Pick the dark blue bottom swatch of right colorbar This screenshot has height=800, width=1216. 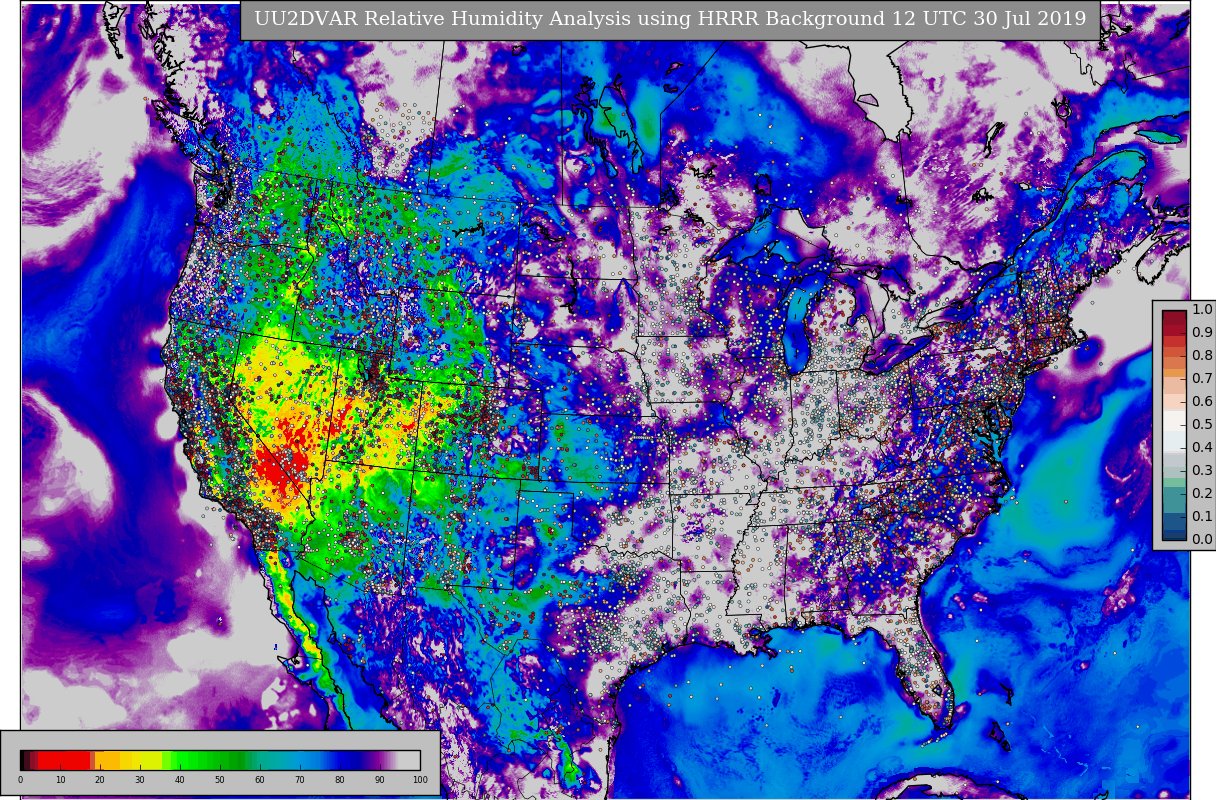[1174, 534]
